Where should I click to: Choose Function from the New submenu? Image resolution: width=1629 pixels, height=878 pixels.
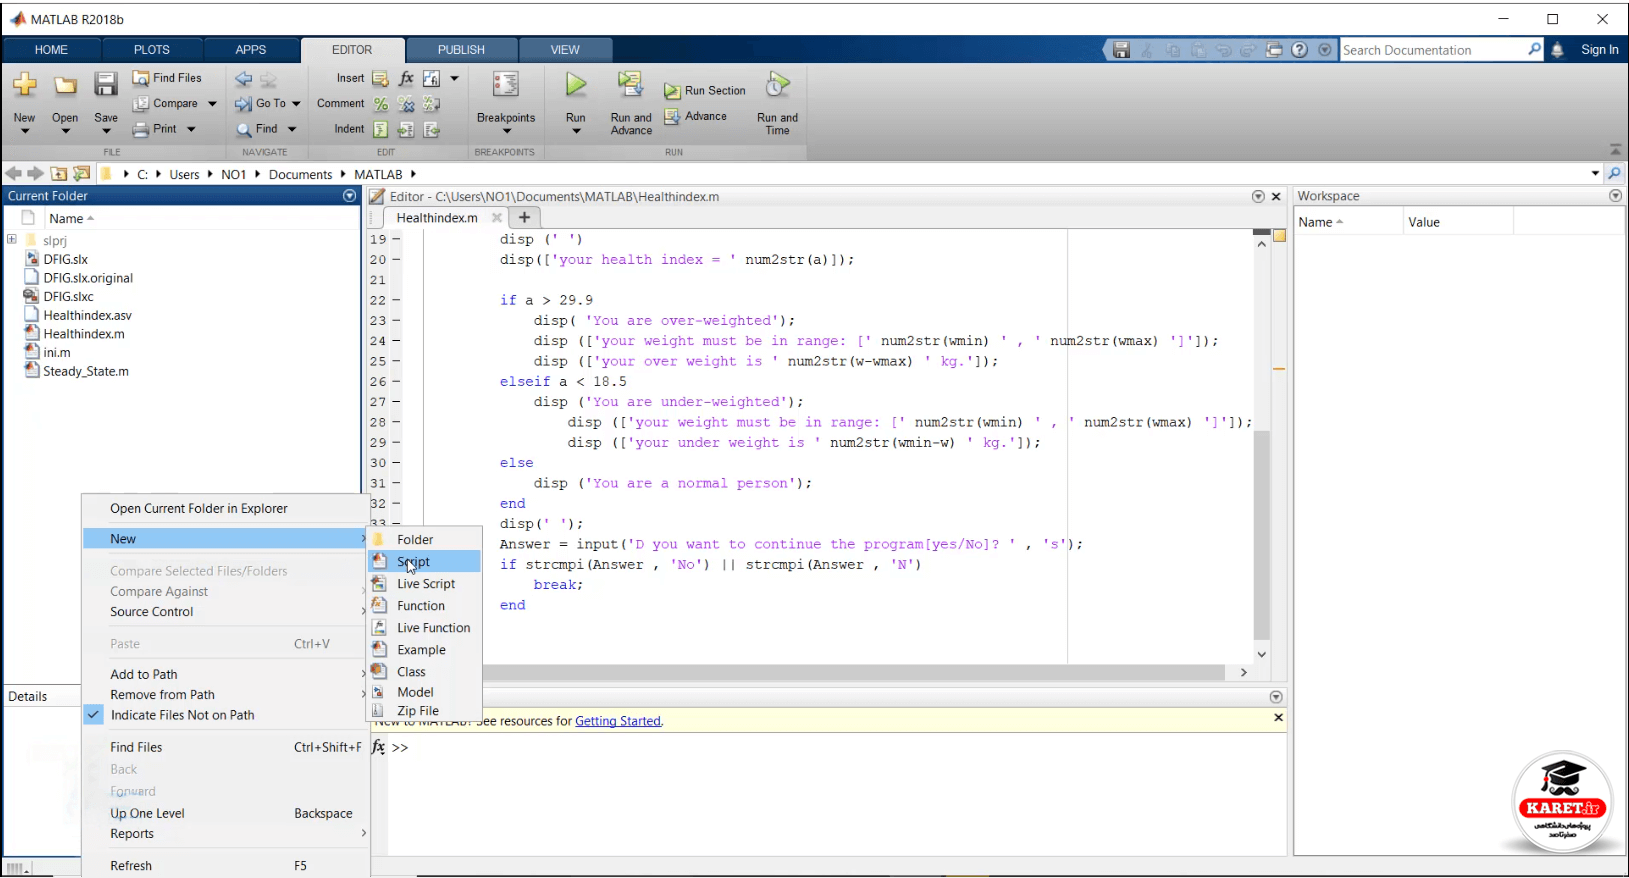(x=425, y=606)
